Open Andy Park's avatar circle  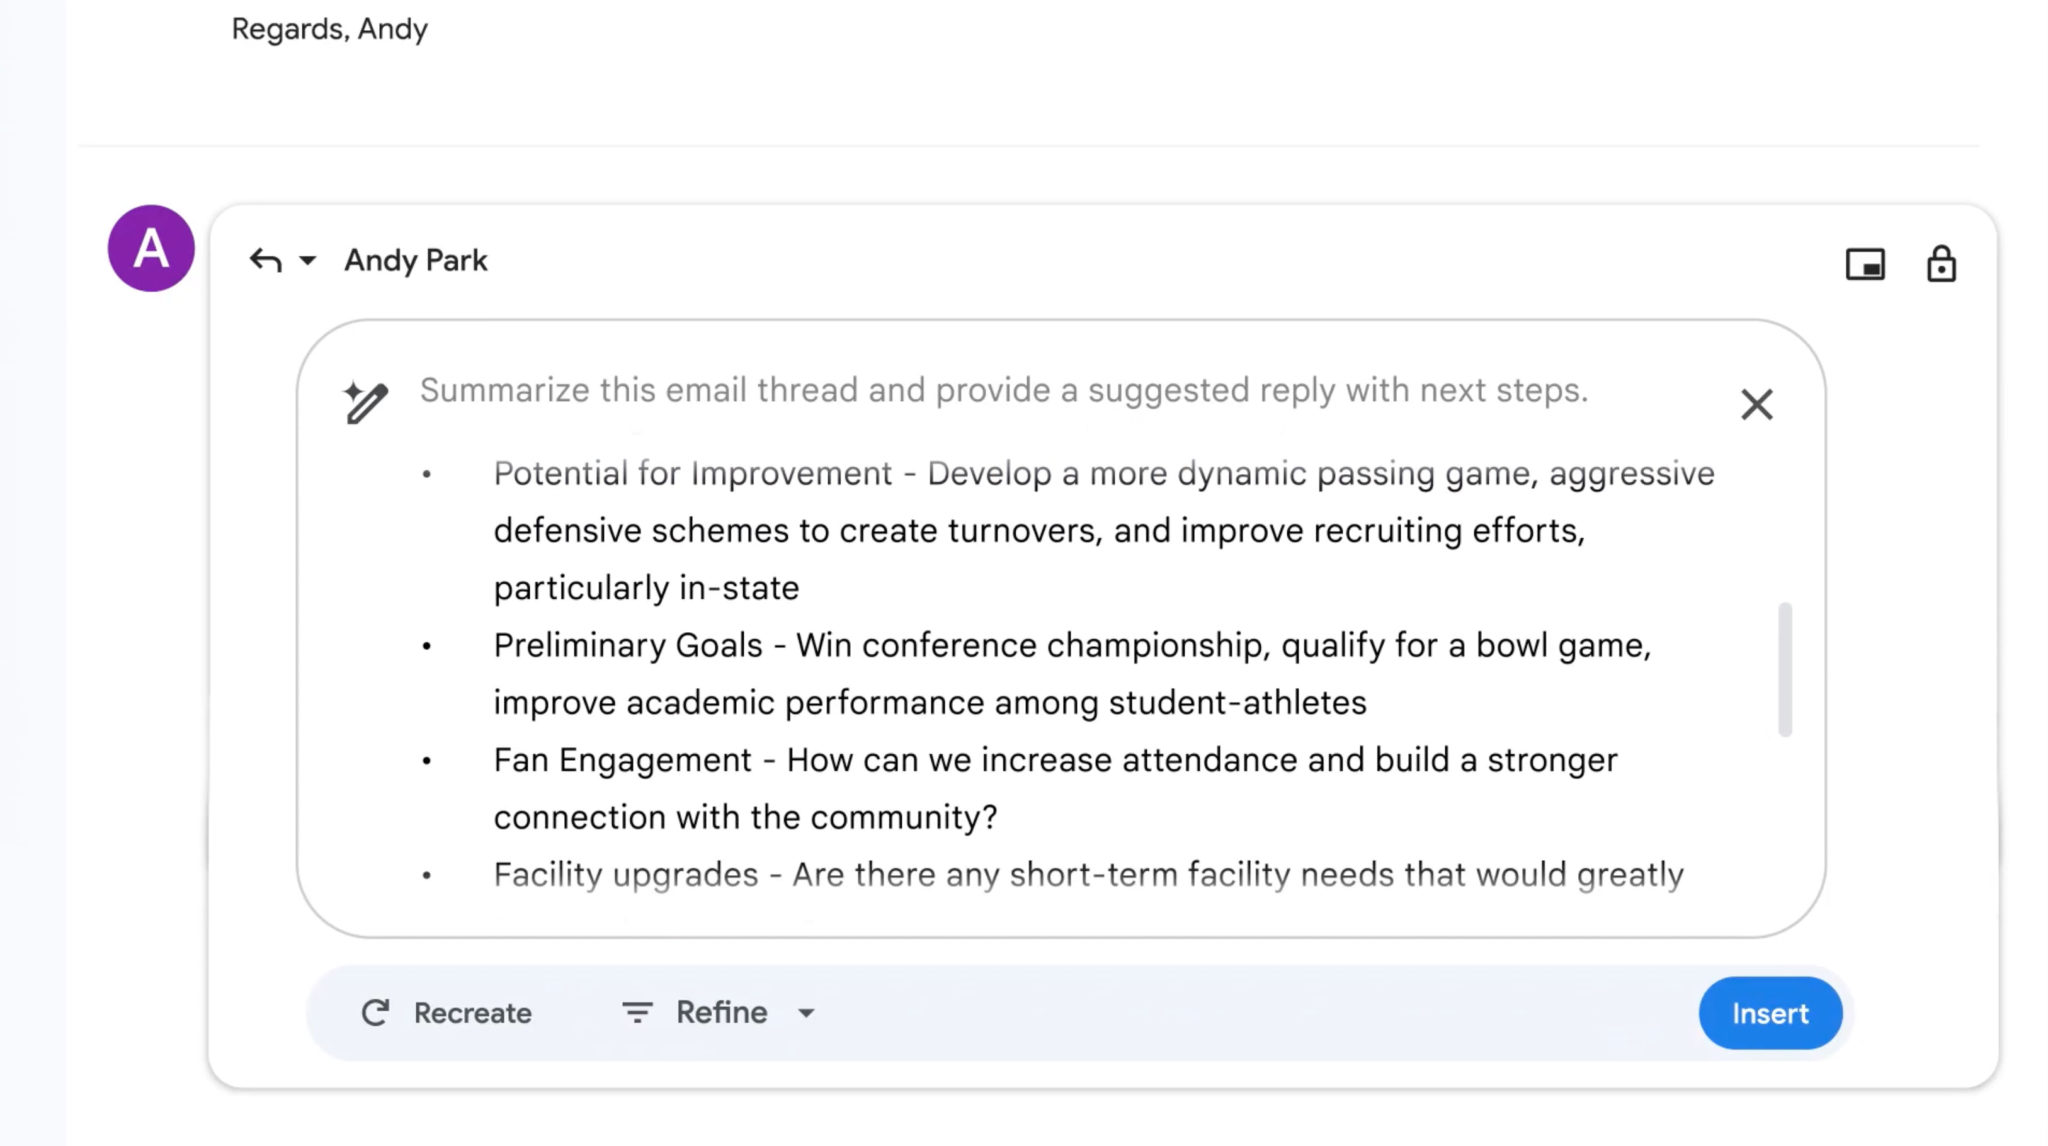[150, 248]
